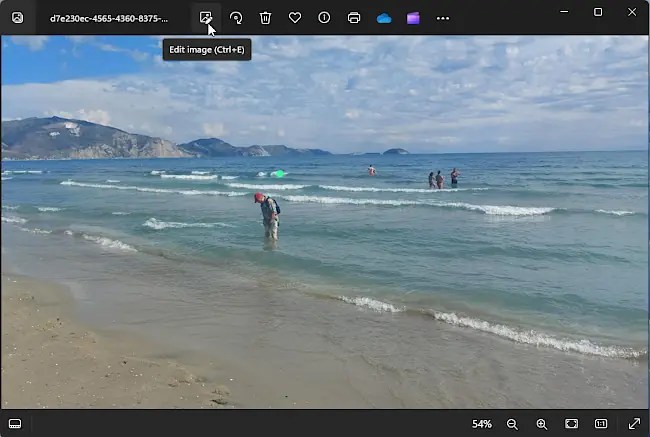View actual size with the 1:1 icon
The image size is (650, 437).
[x=601, y=423]
